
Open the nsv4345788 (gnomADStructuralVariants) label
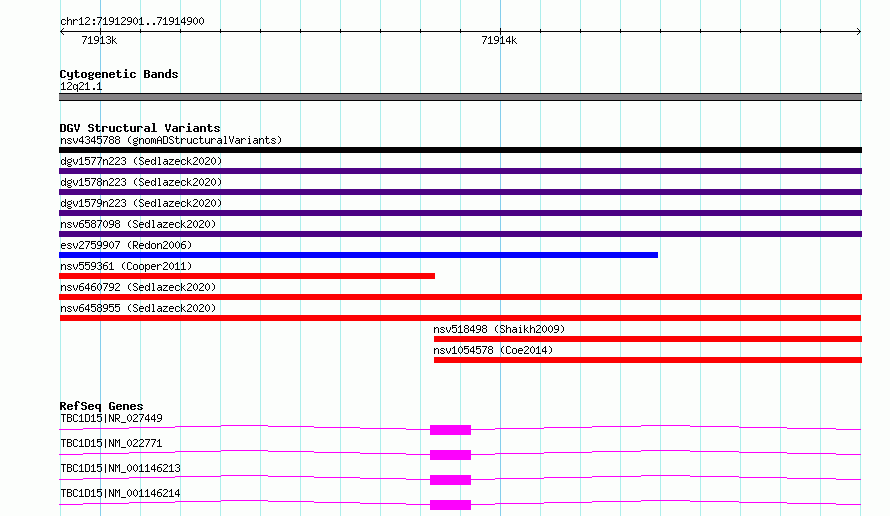coord(171,140)
